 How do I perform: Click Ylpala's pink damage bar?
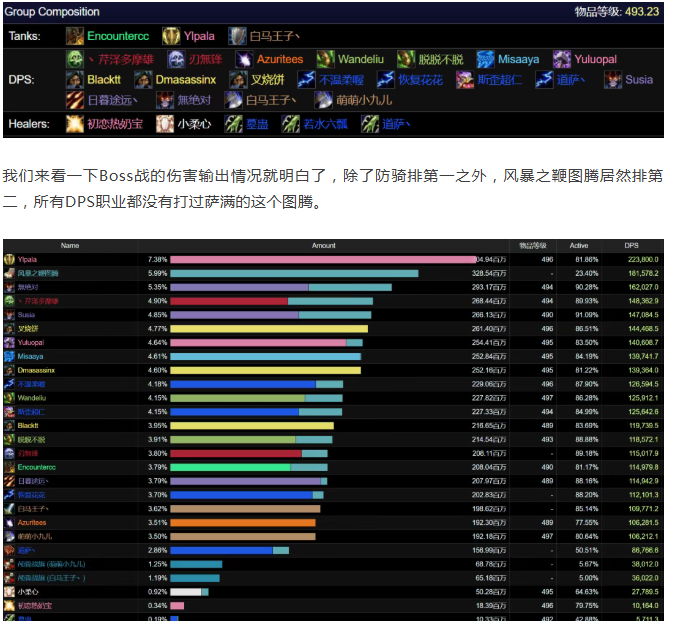pos(322,259)
